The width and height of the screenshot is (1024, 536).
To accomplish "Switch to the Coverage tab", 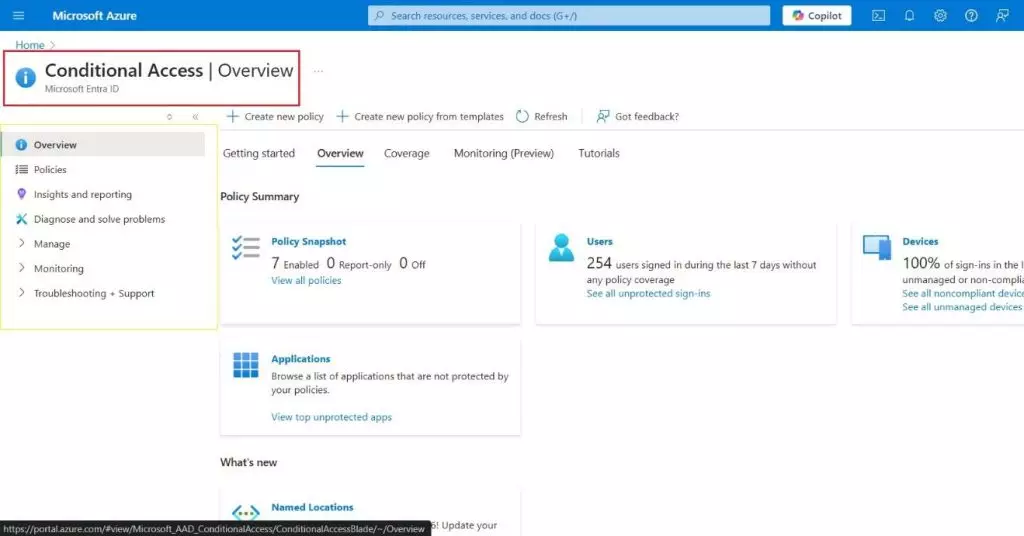I will click(406, 154).
